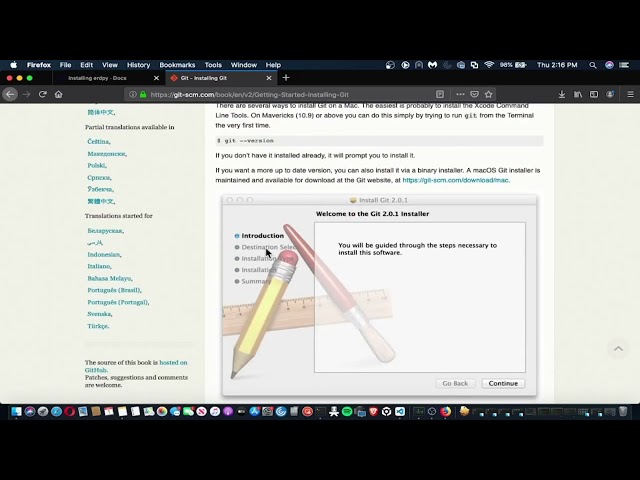The width and height of the screenshot is (640, 480).
Task: Open the Bookmarks menu
Action: click(x=177, y=65)
